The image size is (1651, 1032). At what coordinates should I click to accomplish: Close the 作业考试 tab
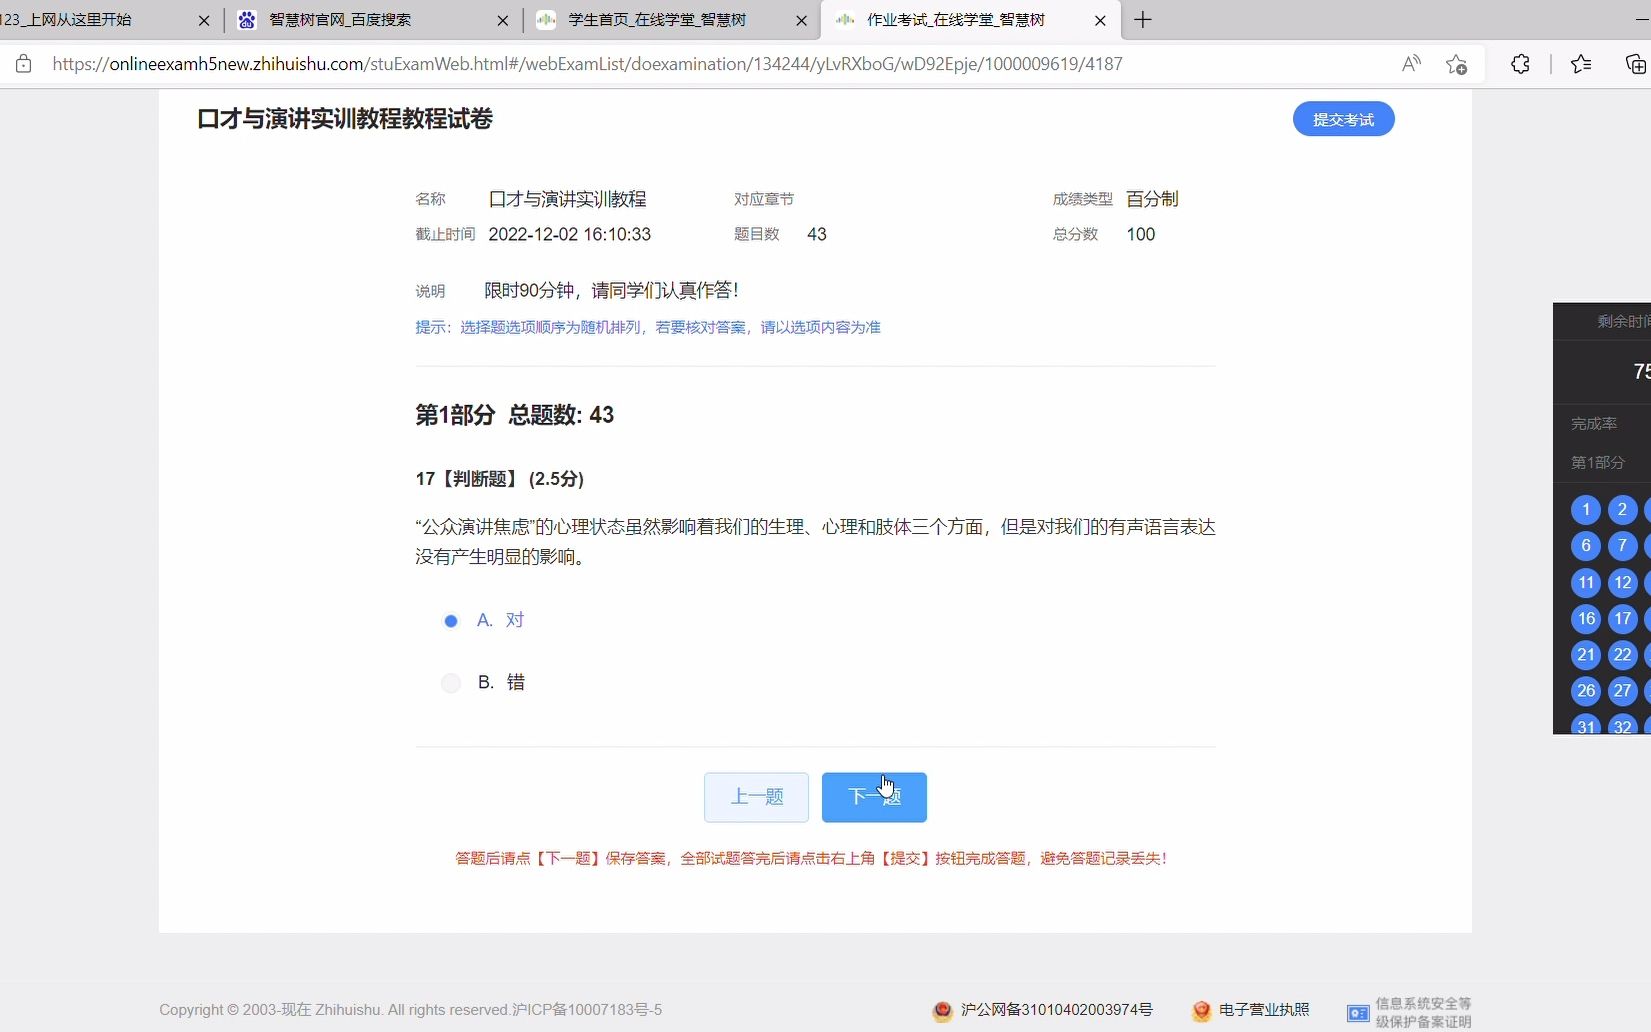tap(1100, 20)
